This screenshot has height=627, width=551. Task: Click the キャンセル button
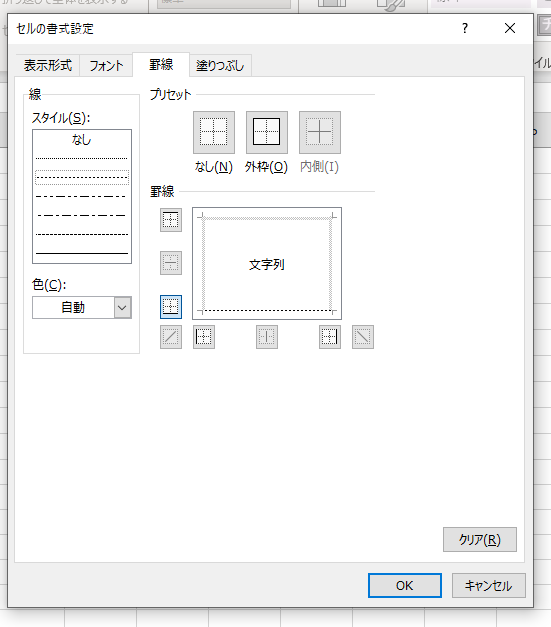coord(489,585)
